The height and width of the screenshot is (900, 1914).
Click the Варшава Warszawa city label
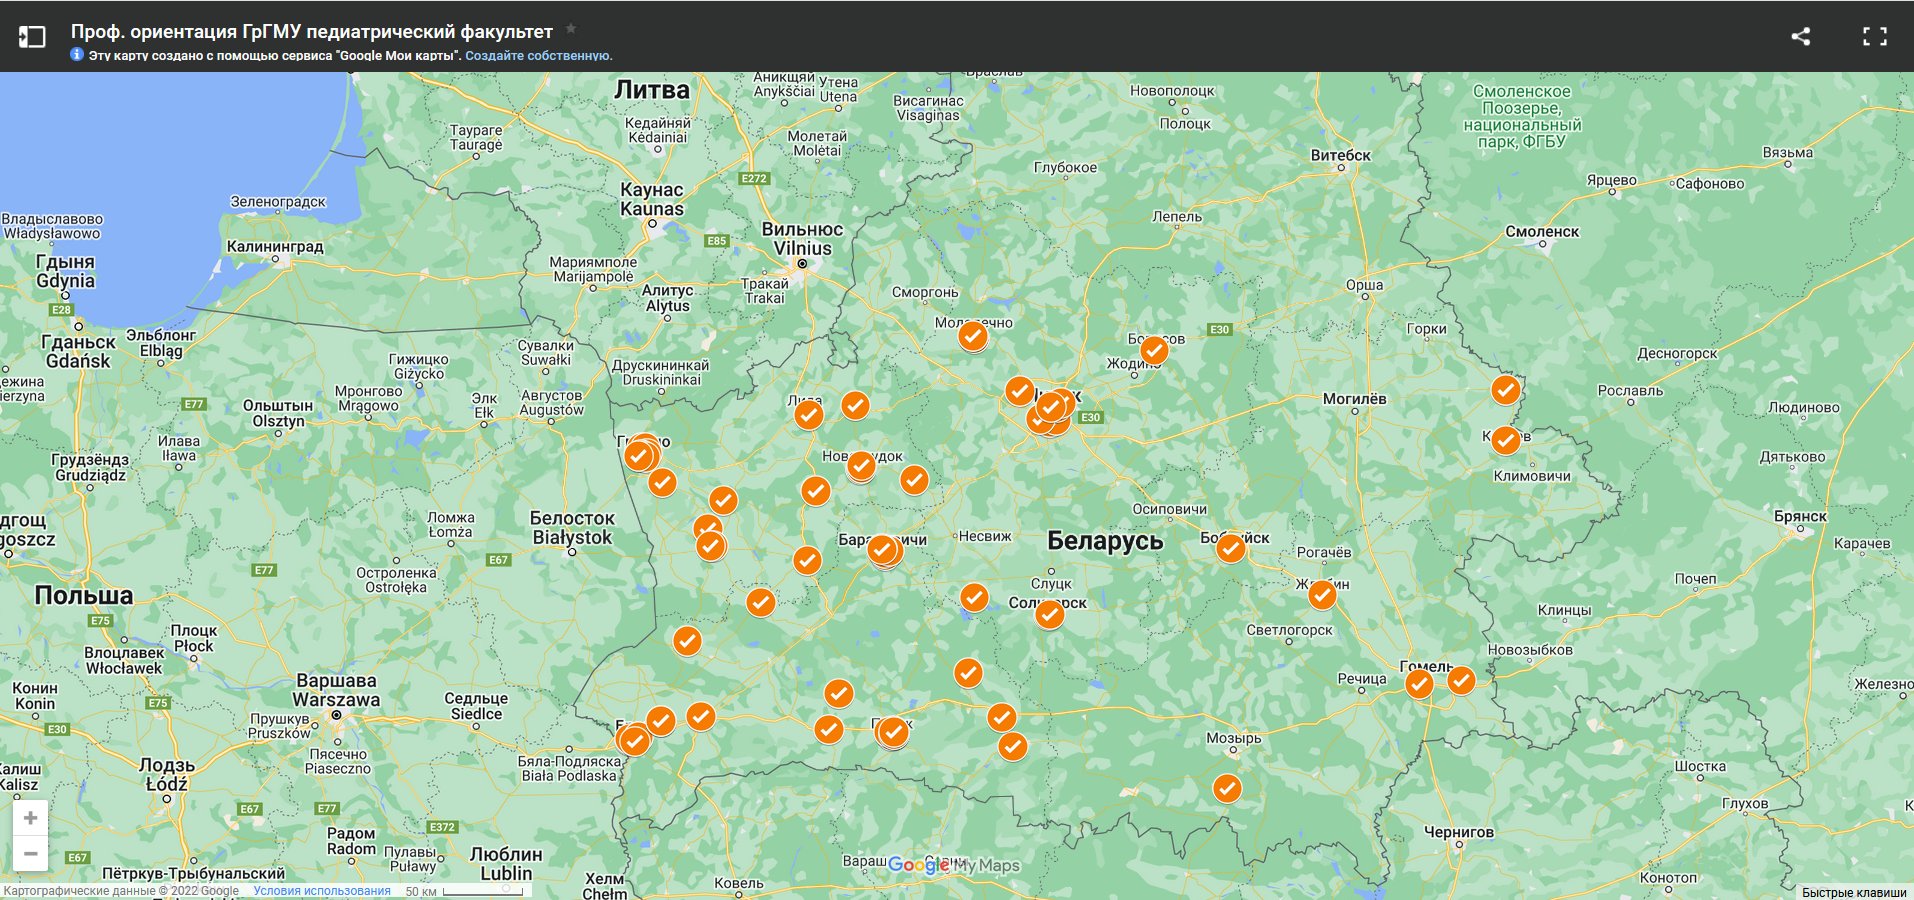[x=337, y=690]
